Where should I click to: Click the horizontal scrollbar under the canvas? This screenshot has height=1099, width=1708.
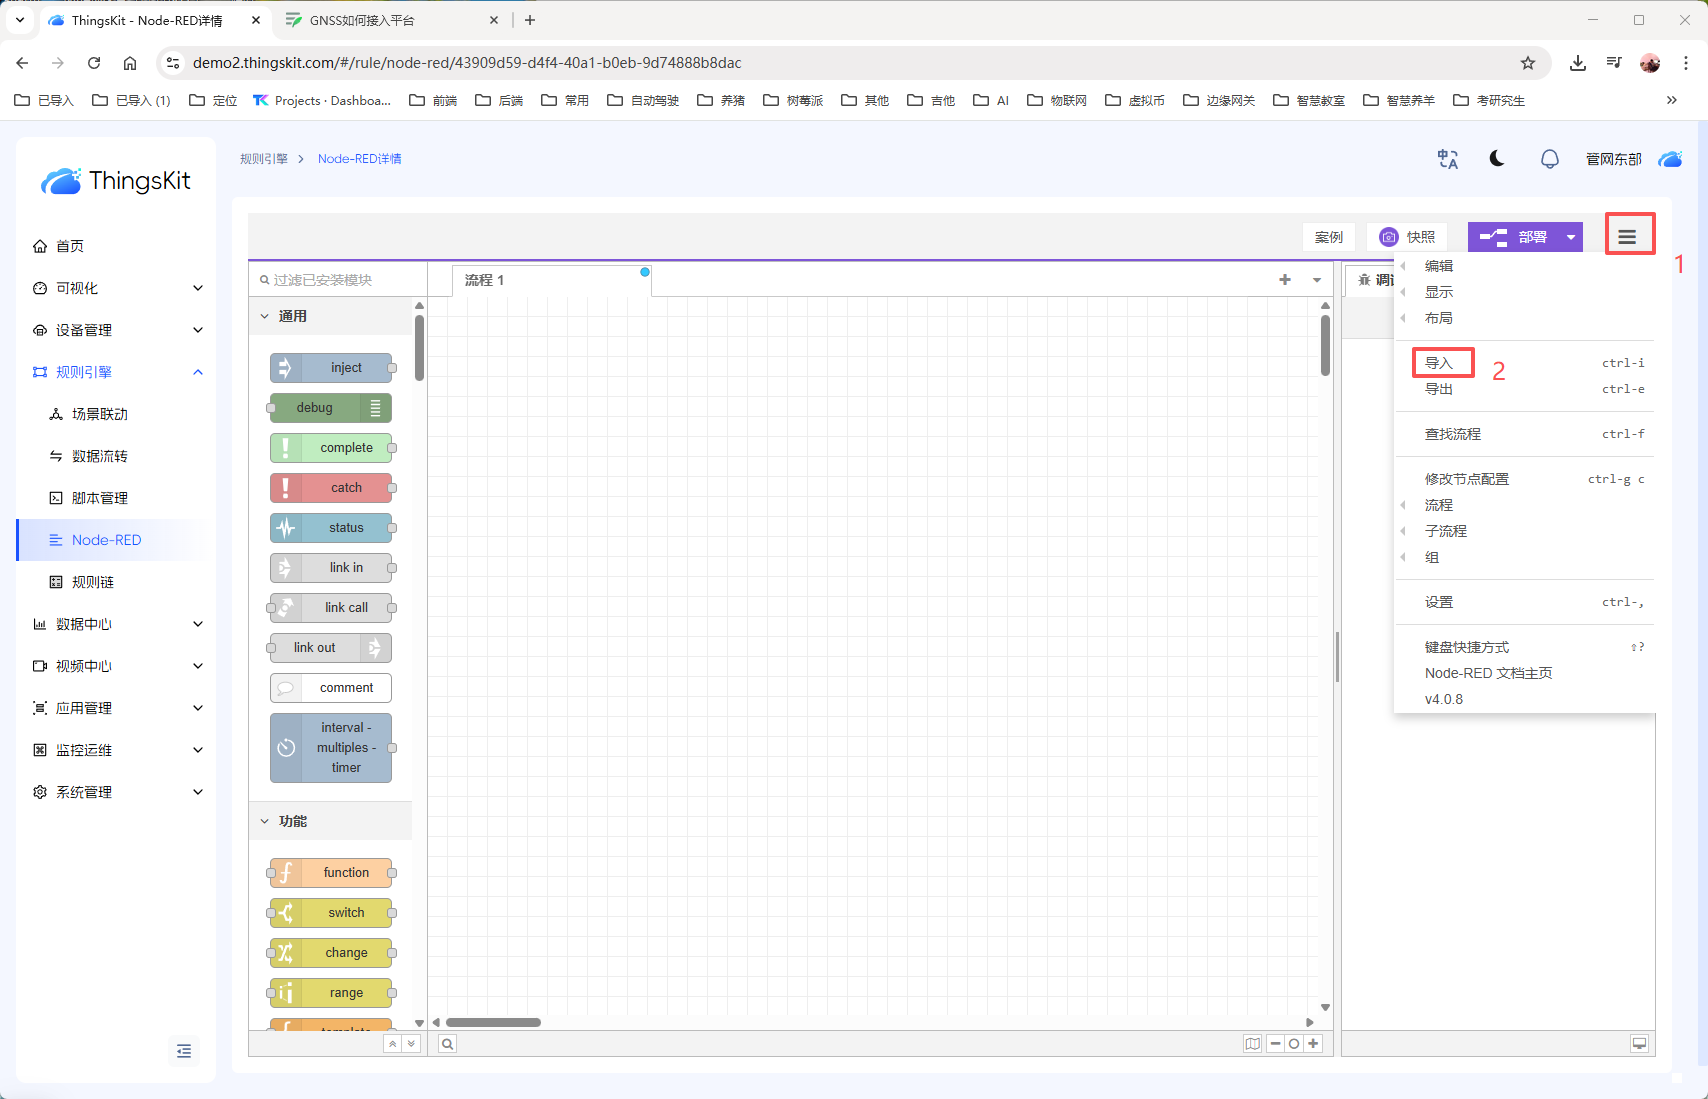pos(493,1022)
